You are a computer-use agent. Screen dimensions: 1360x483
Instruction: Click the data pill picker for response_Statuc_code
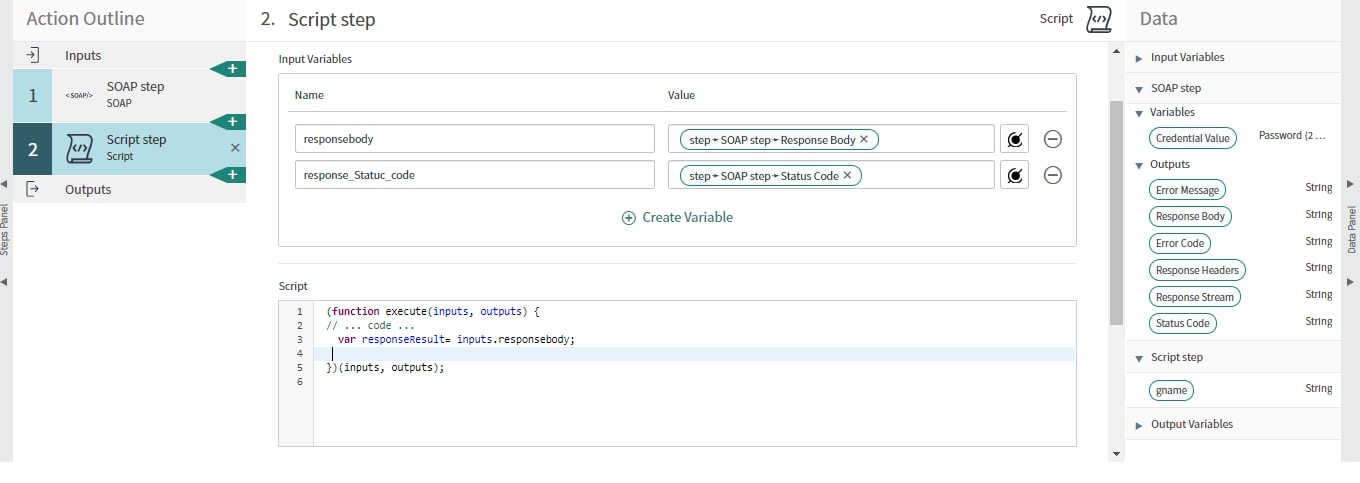click(x=1014, y=175)
